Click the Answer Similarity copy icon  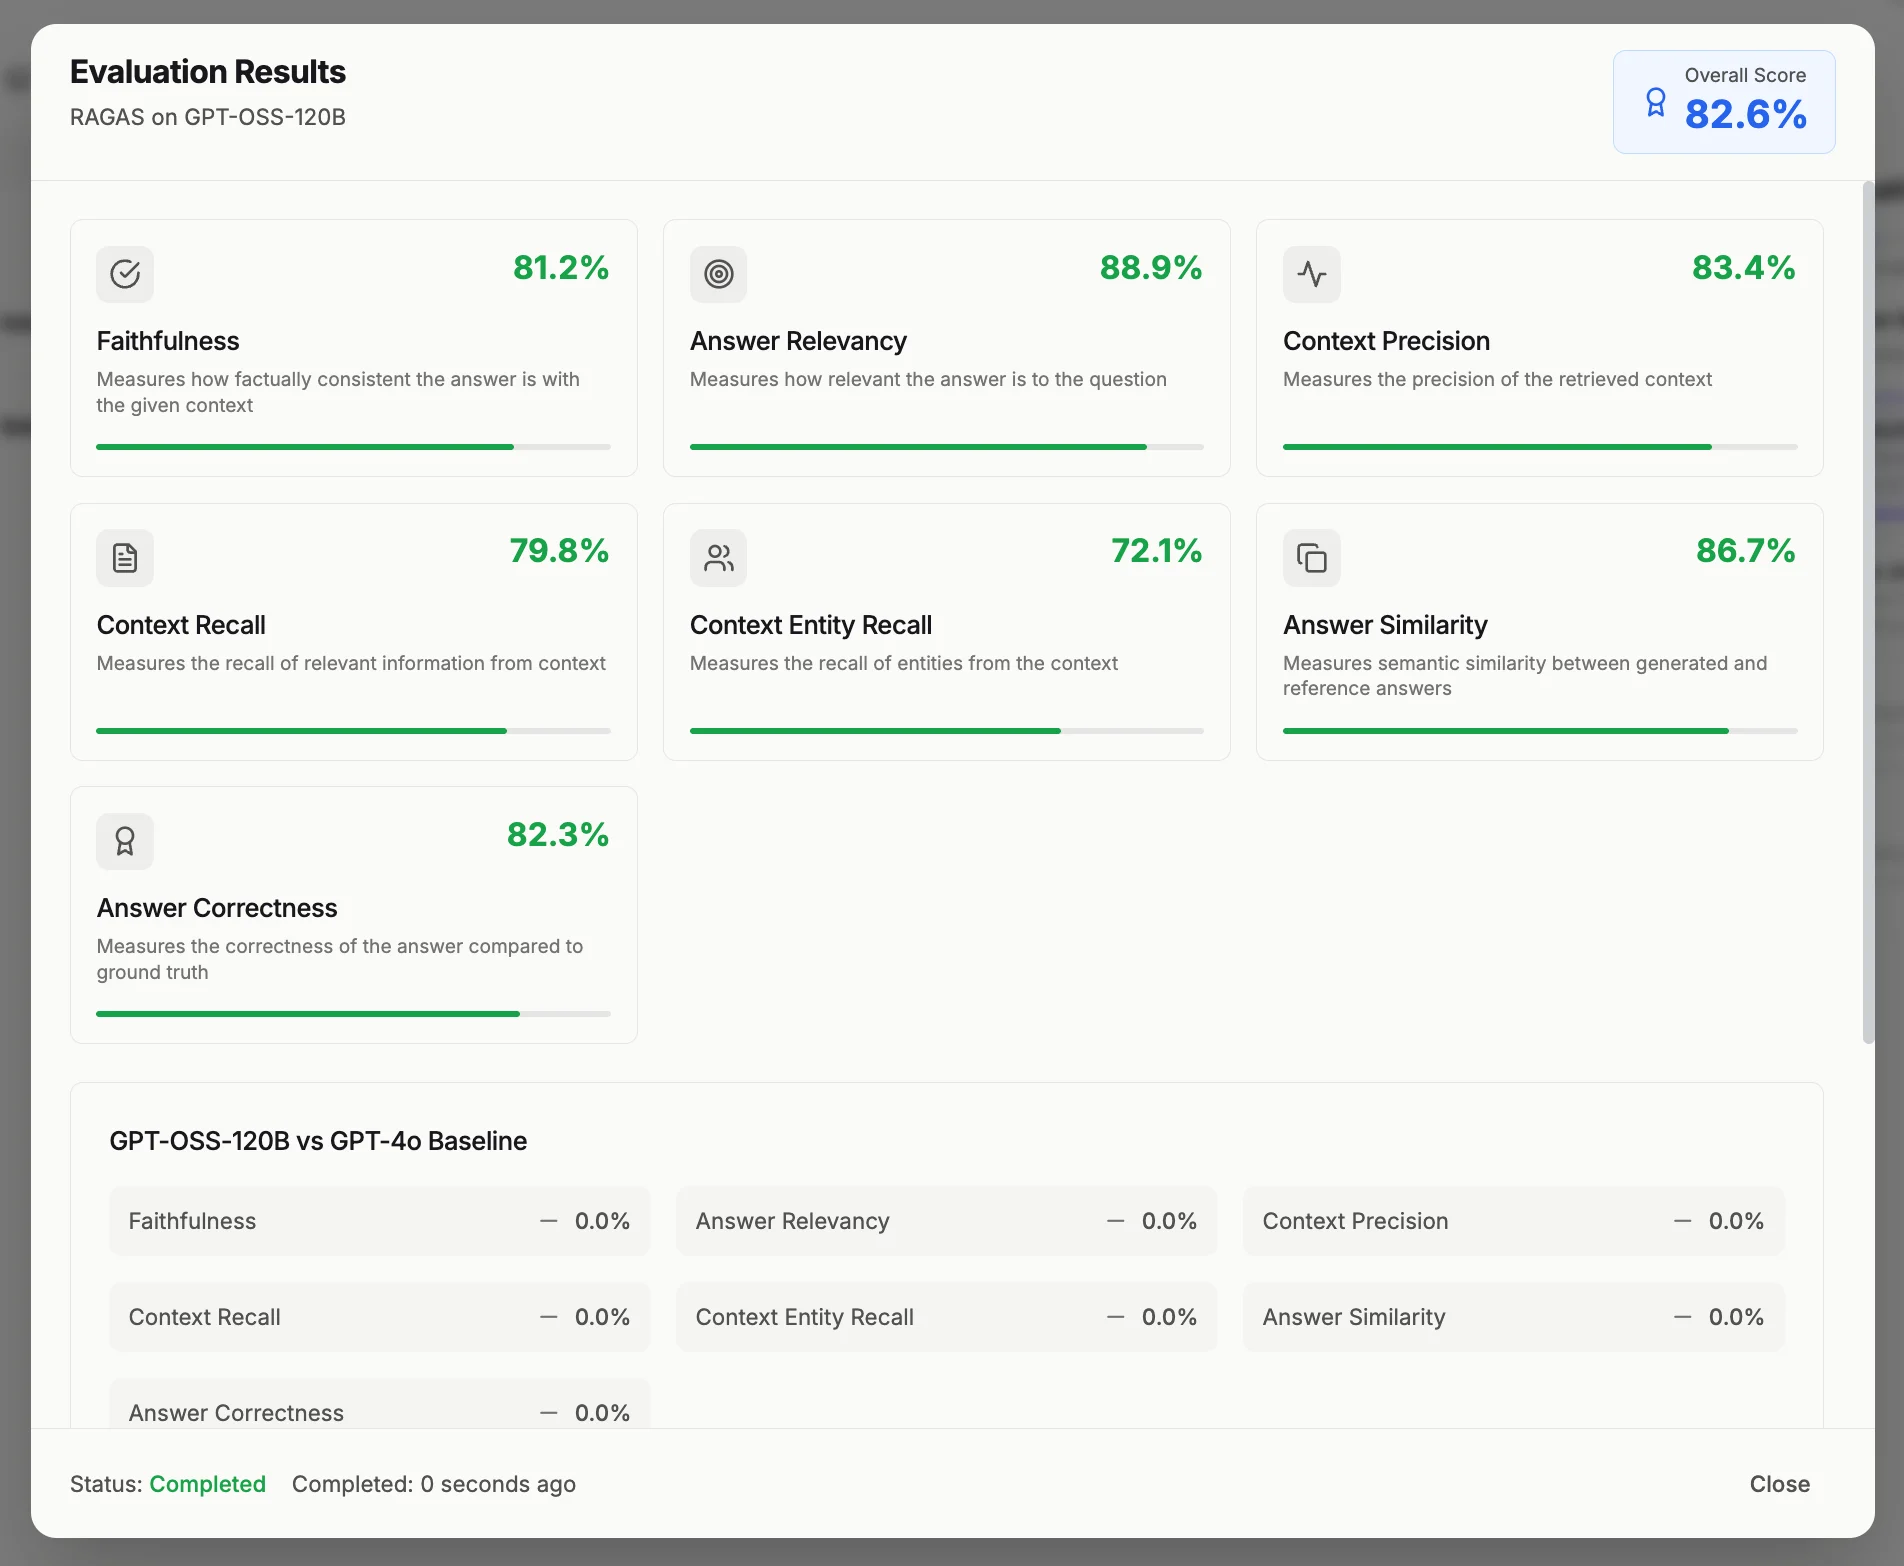(x=1311, y=558)
